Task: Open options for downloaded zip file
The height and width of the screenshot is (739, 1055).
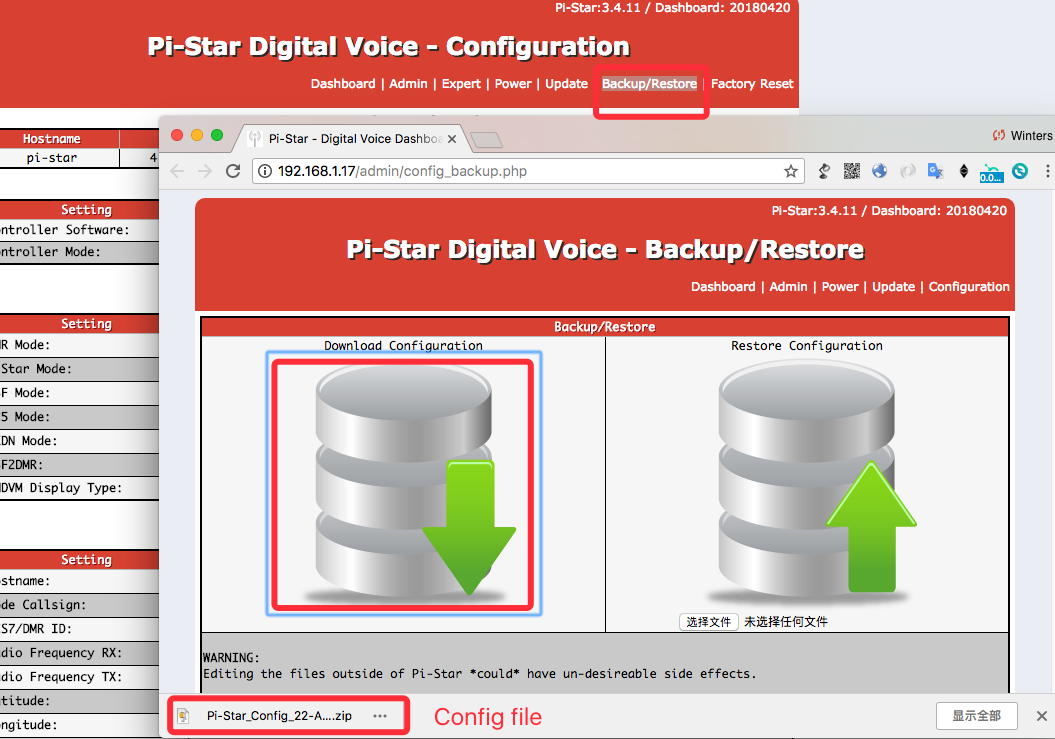Action: (x=380, y=715)
